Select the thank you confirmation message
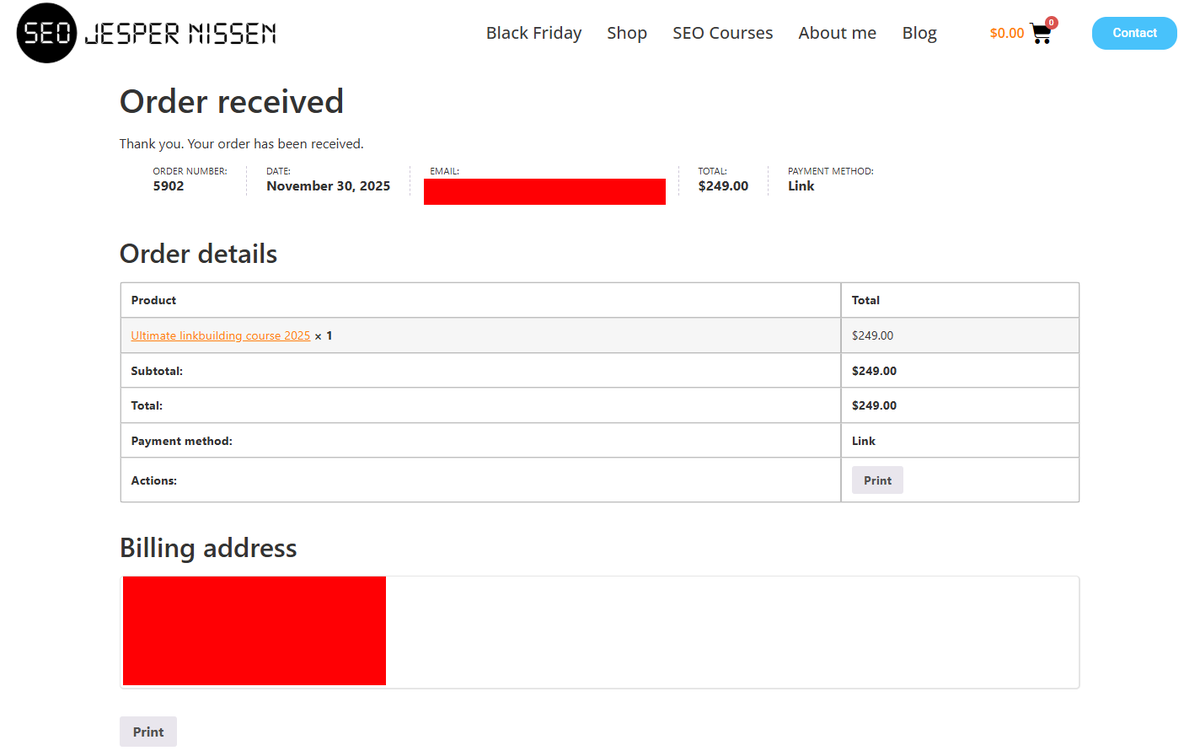The height and width of the screenshot is (756, 1200). click(242, 144)
